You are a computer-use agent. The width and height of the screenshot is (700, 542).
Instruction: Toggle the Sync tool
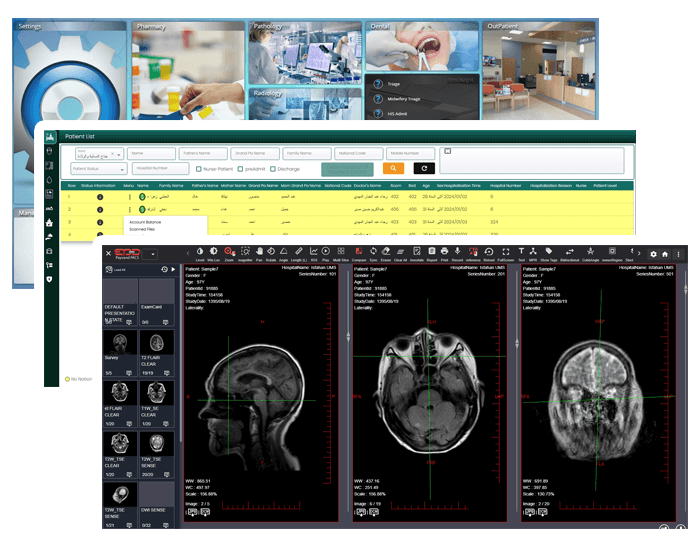[x=373, y=253]
